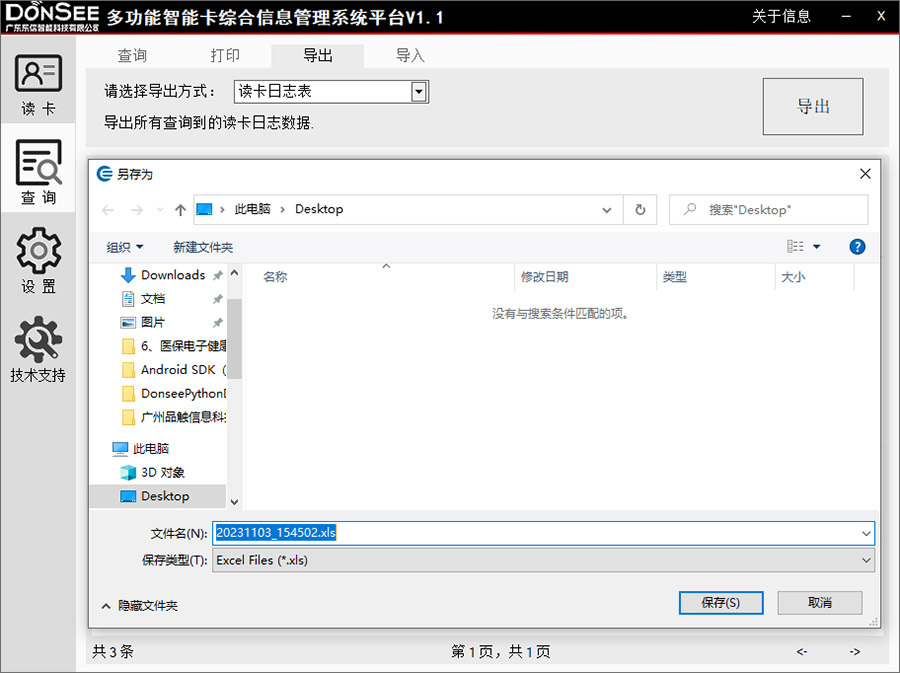Open the Help question-mark icon in the dialog

[x=857, y=247]
